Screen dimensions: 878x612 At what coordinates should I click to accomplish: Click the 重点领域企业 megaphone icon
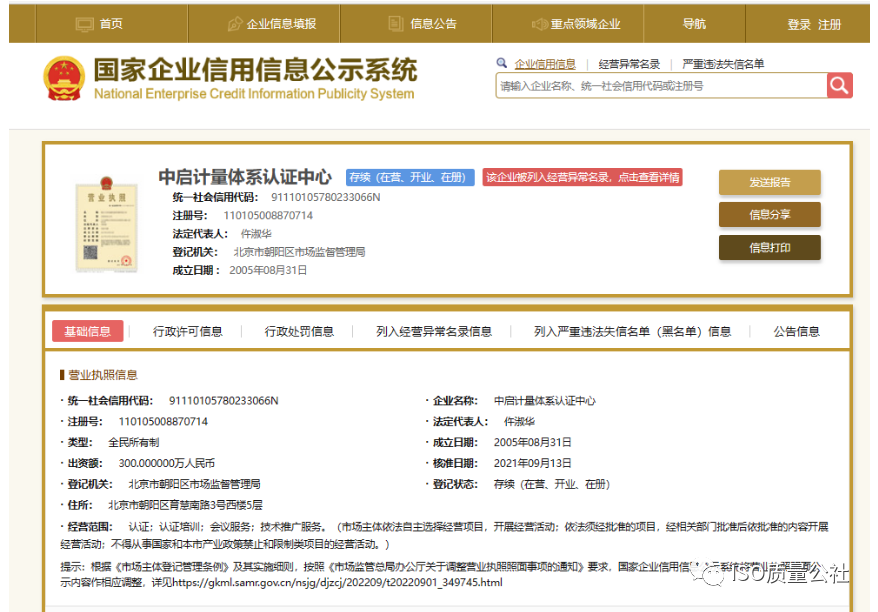tap(538, 22)
